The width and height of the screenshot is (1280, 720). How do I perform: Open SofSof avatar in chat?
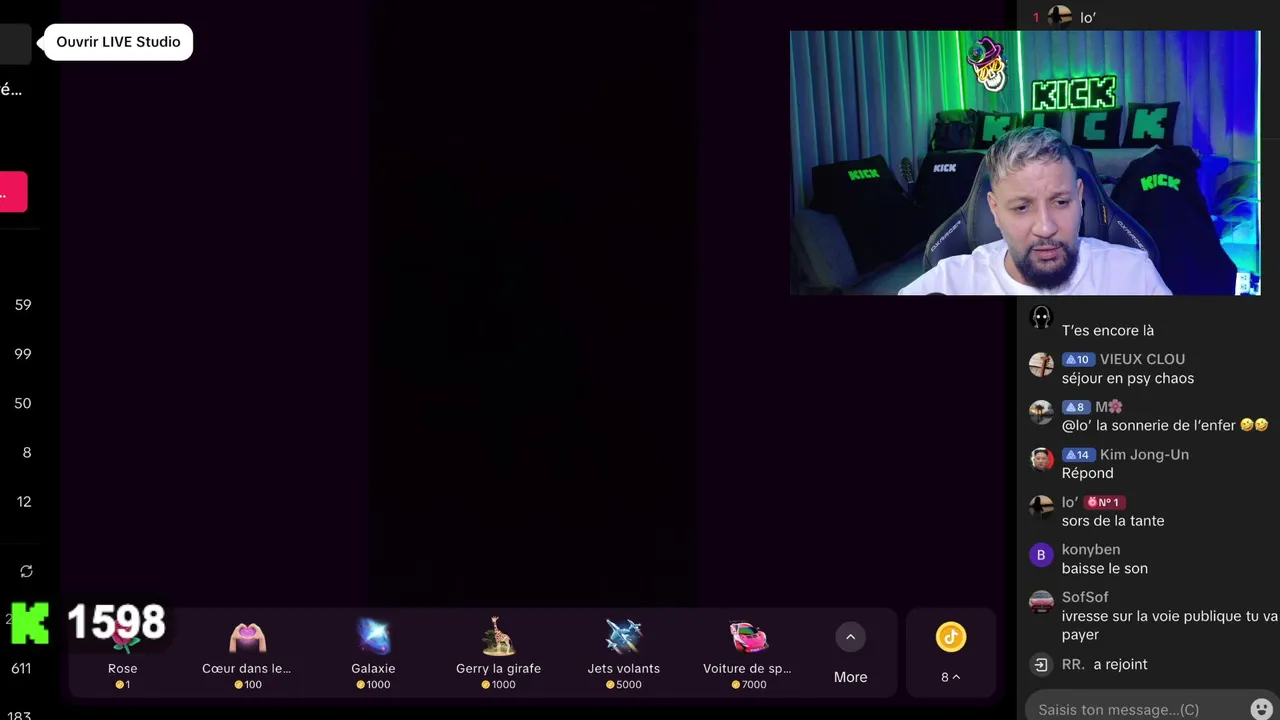(x=1041, y=602)
